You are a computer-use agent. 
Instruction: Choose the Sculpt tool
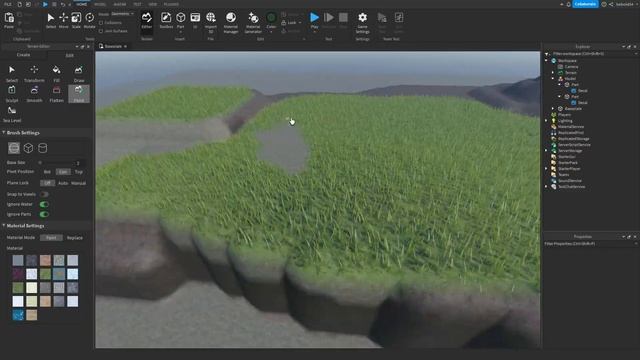12,94
